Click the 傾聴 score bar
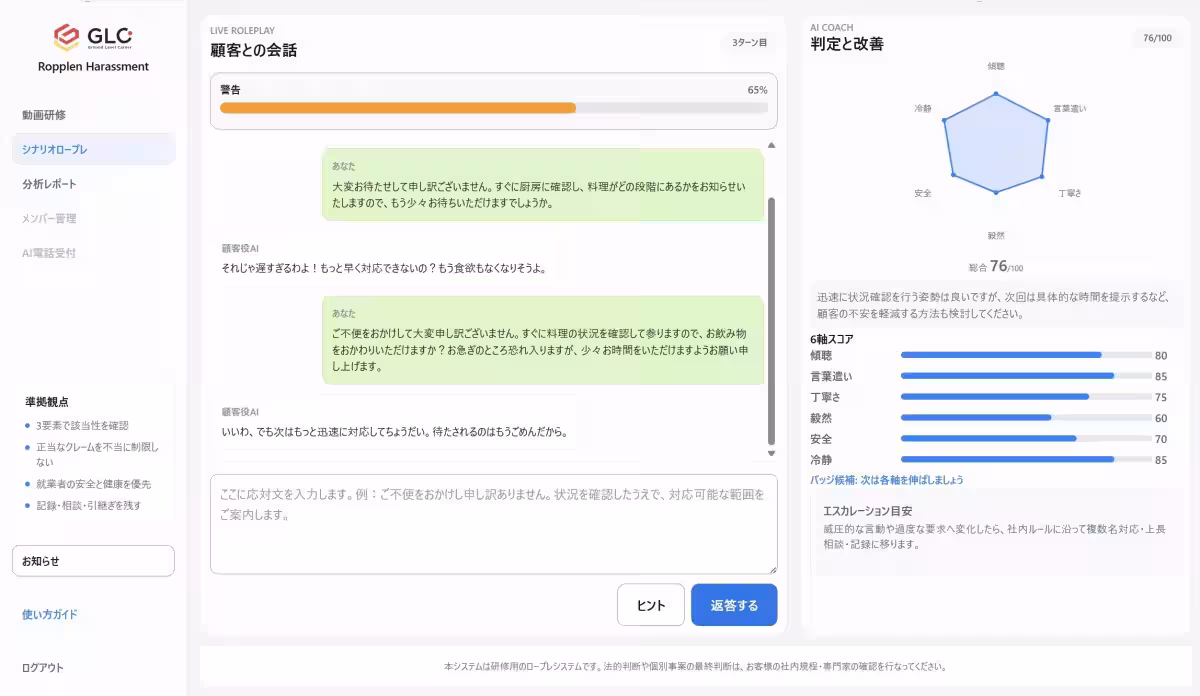 point(1026,355)
